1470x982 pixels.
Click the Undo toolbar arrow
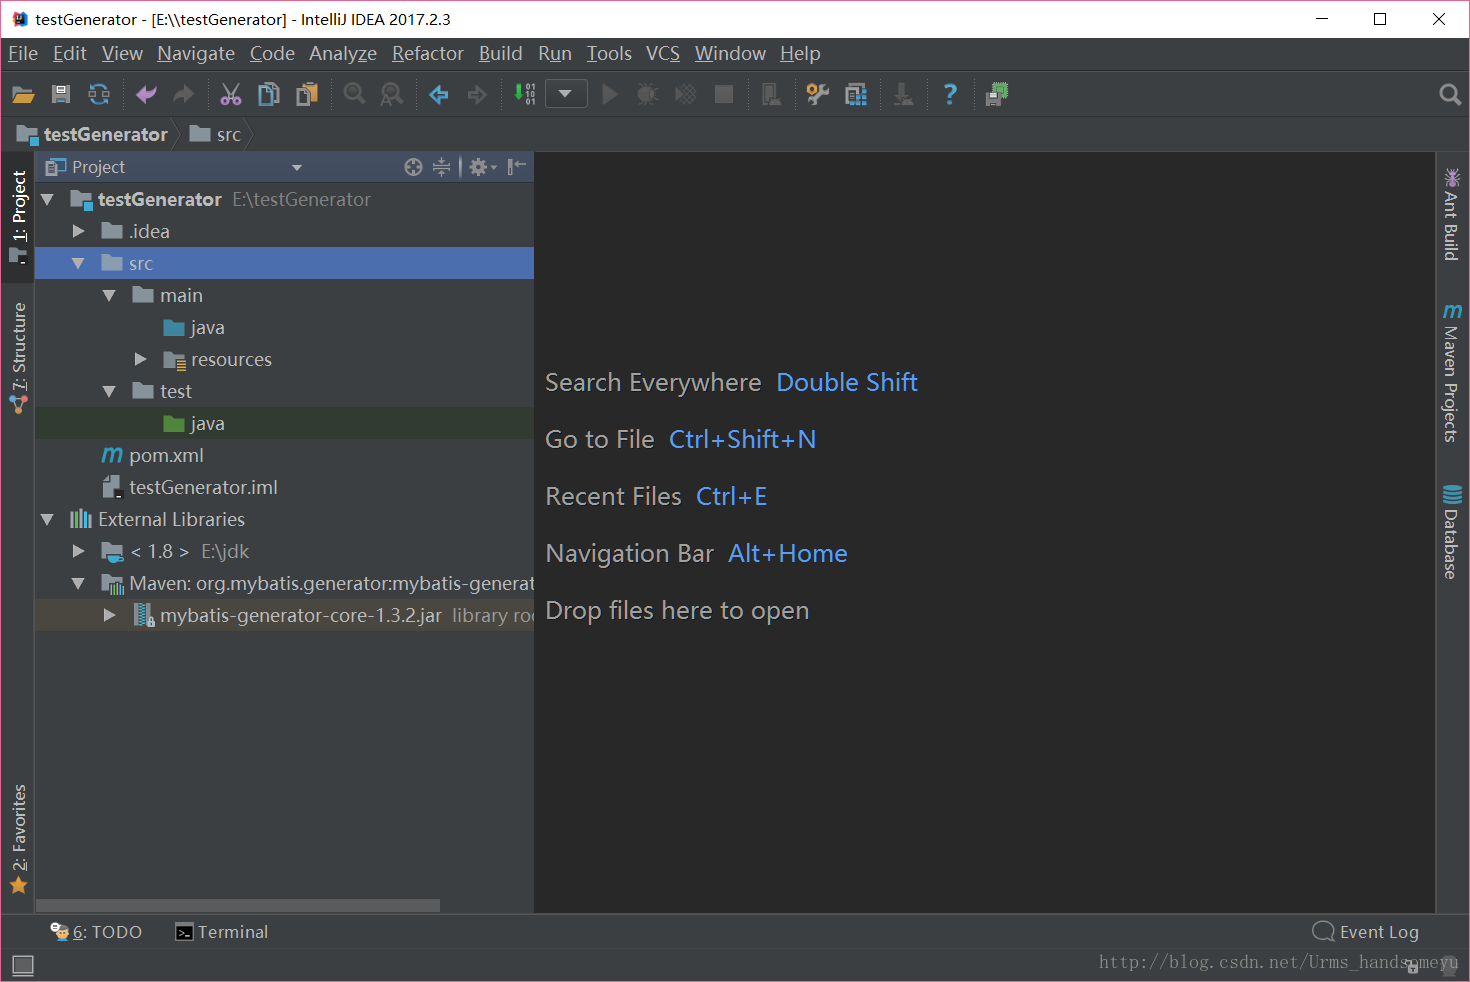click(x=146, y=94)
